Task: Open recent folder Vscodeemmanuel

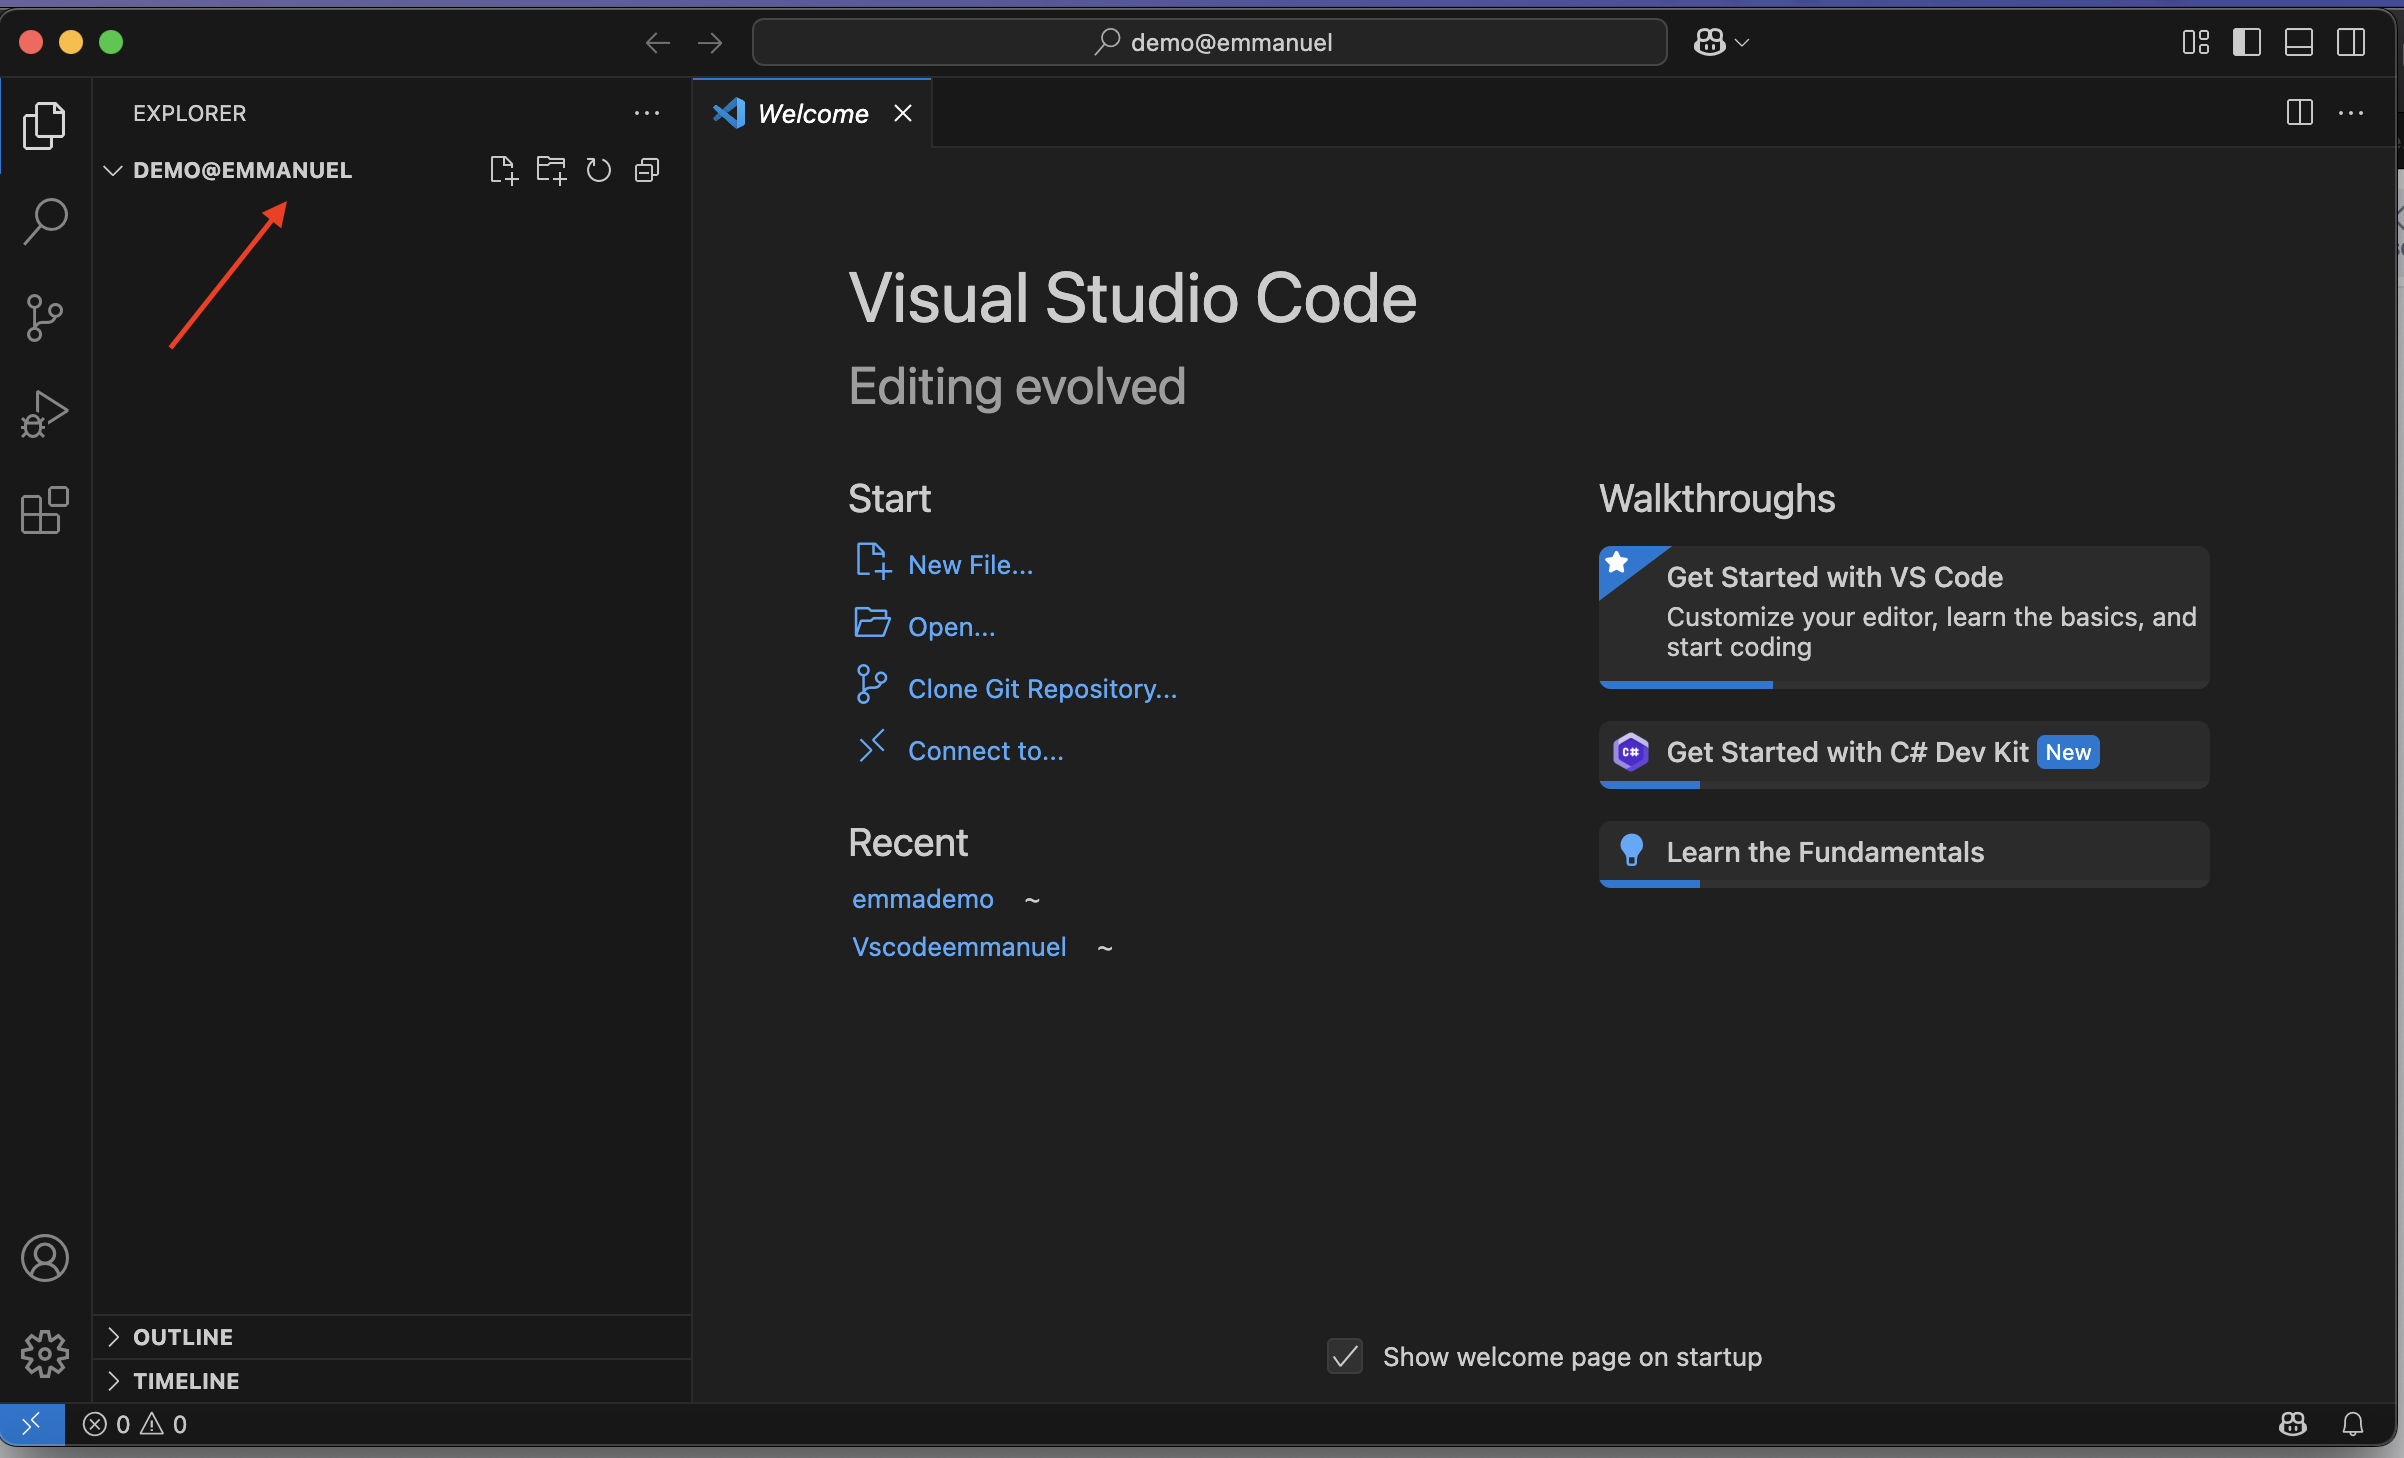Action: (x=958, y=947)
